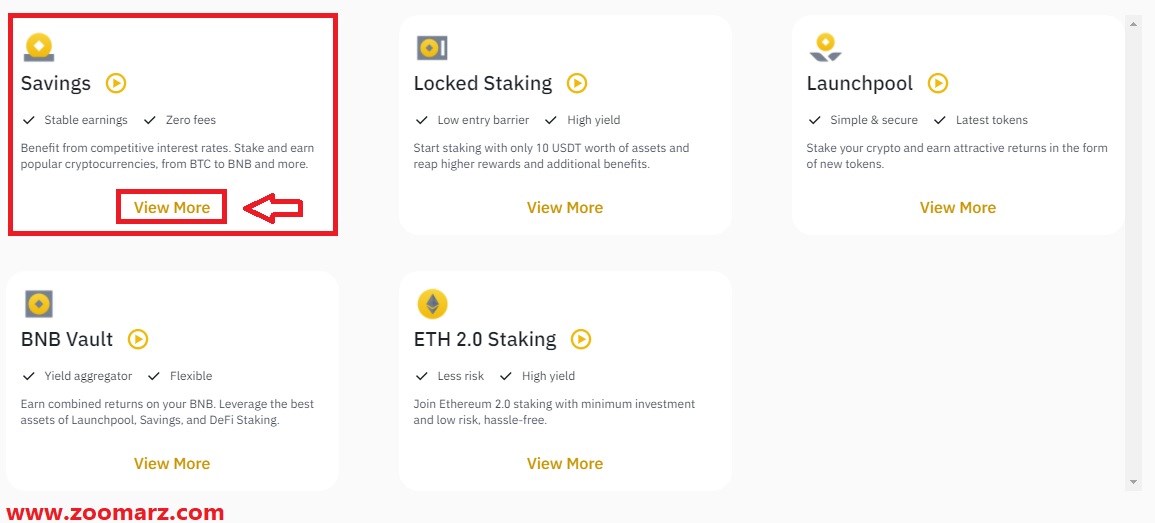Screen dimensions: 1155x523
Task: Click the Savings coin icon
Action: [x=39, y=47]
